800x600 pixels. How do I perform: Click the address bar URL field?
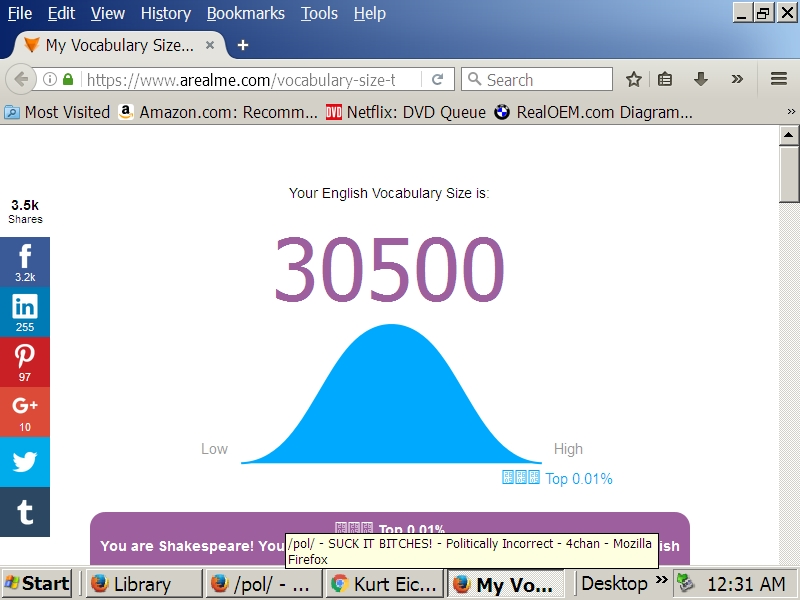click(x=241, y=80)
